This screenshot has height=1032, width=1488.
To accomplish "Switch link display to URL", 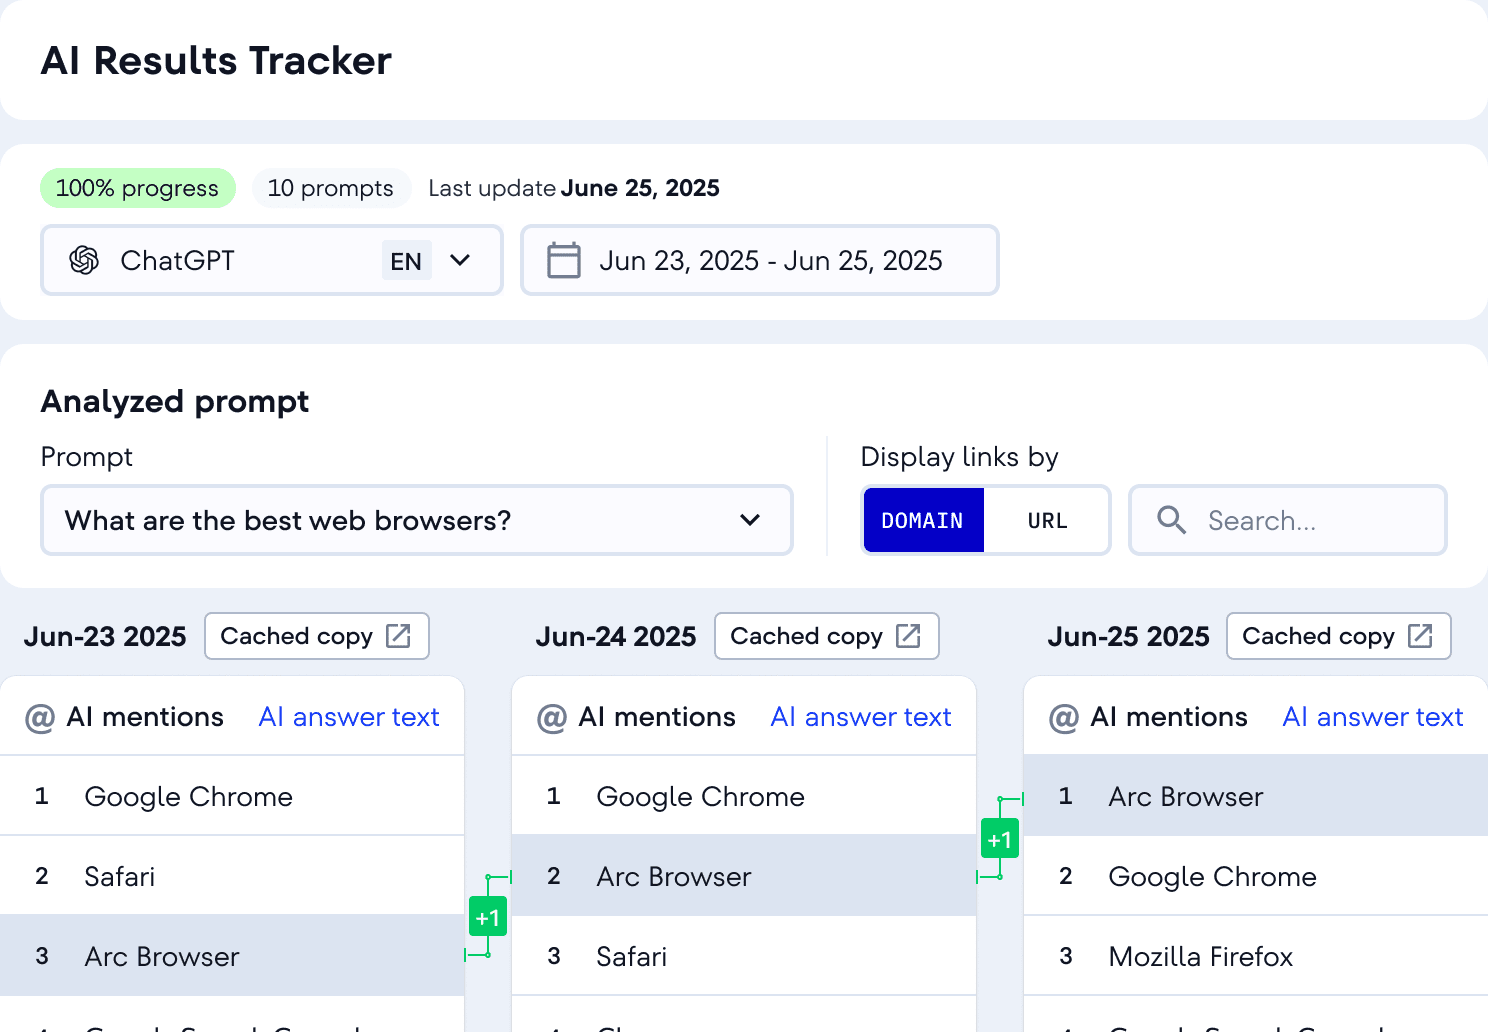I will 1047,520.
